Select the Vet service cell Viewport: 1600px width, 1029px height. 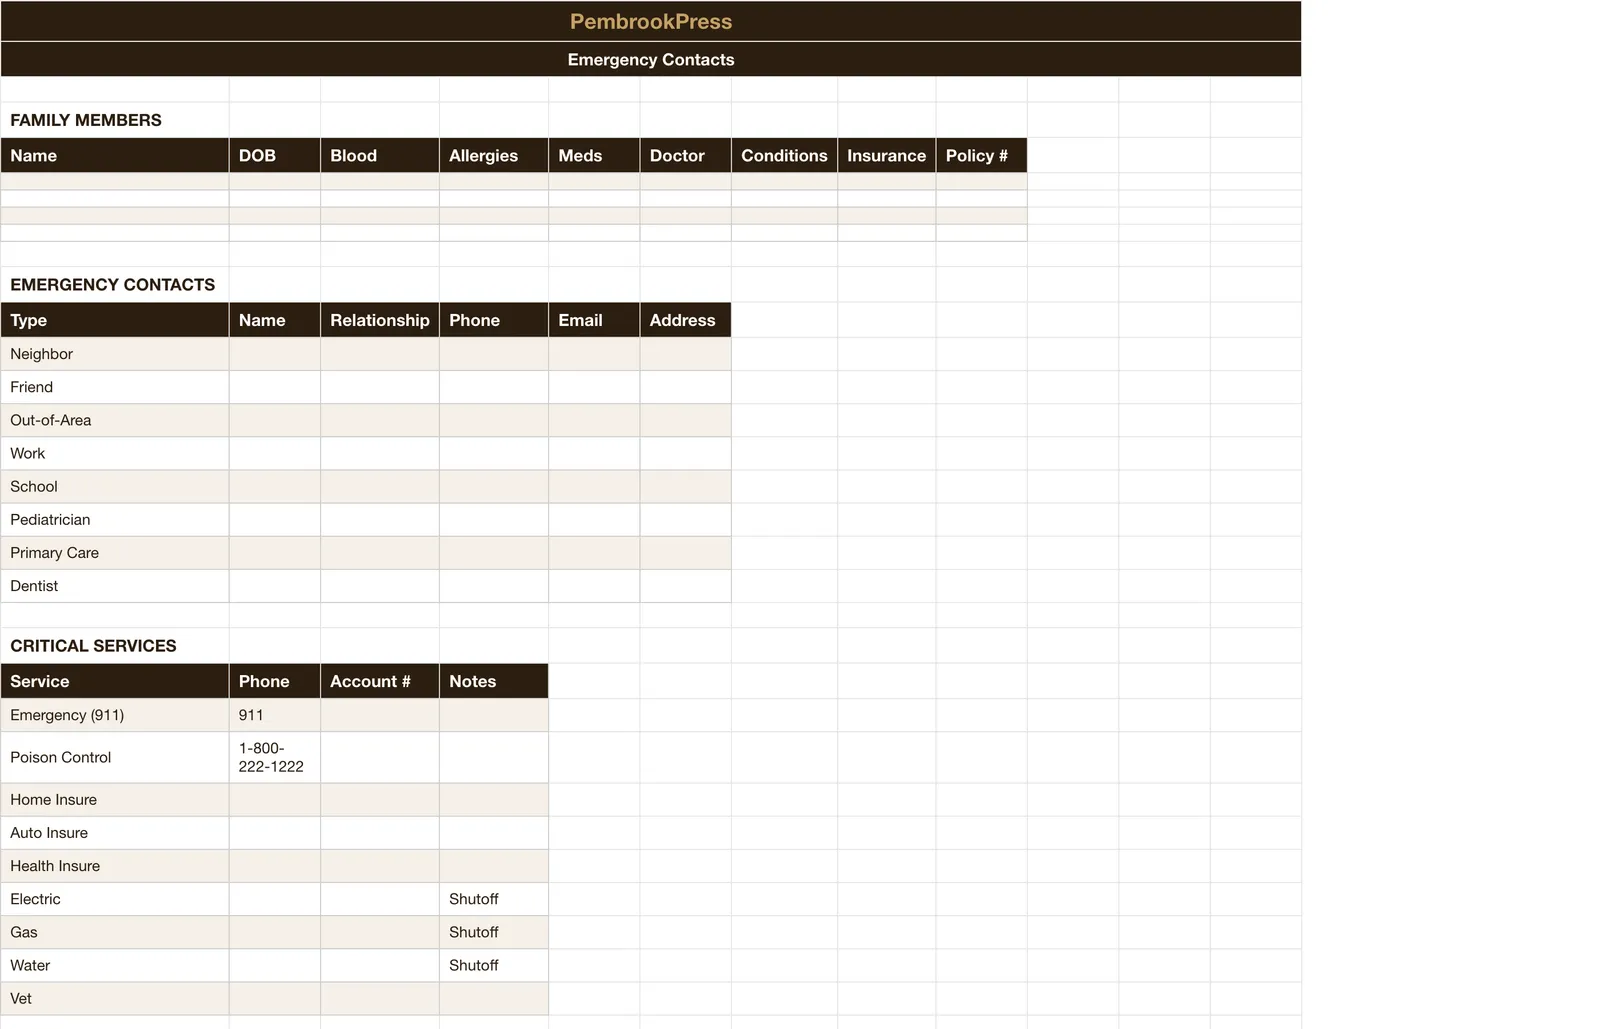click(x=115, y=998)
